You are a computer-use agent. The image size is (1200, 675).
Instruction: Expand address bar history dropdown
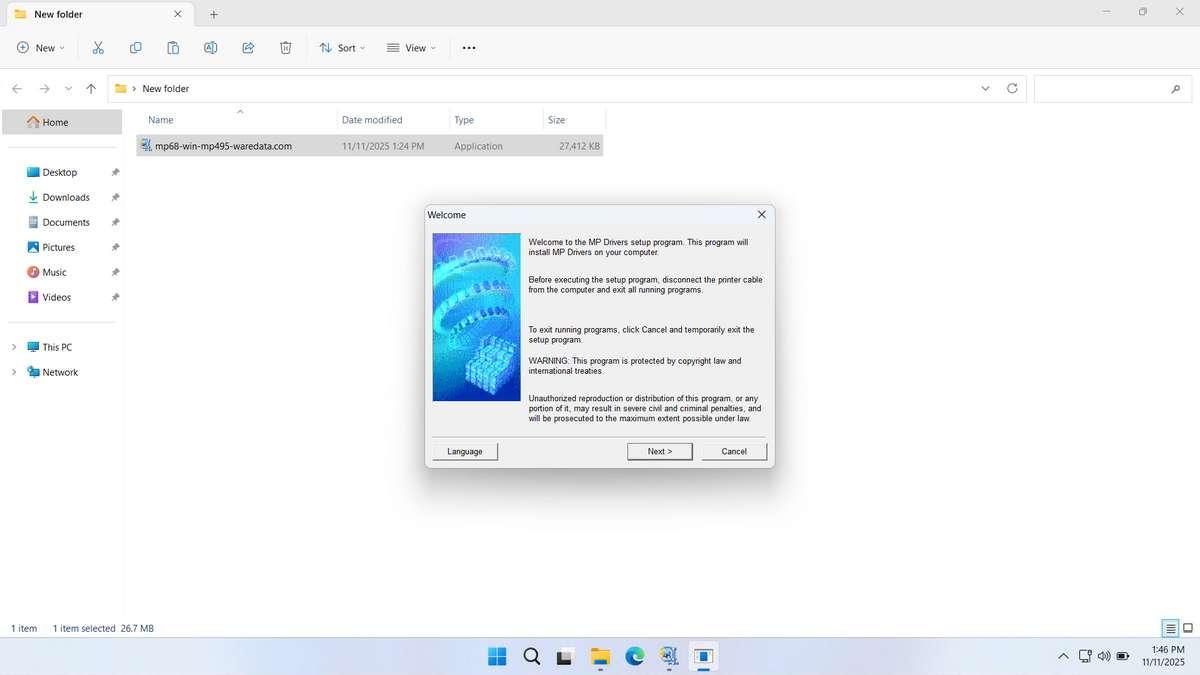[x=985, y=89]
